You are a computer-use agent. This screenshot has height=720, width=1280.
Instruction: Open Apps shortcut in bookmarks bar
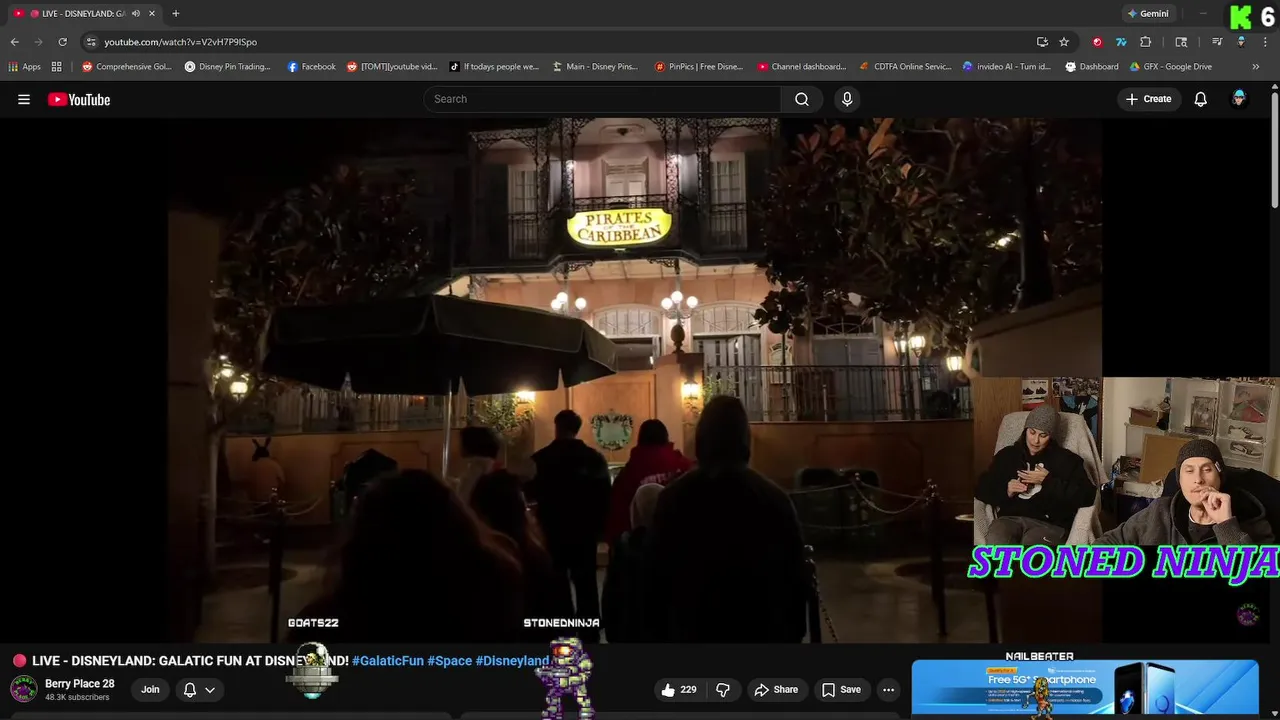[25, 67]
